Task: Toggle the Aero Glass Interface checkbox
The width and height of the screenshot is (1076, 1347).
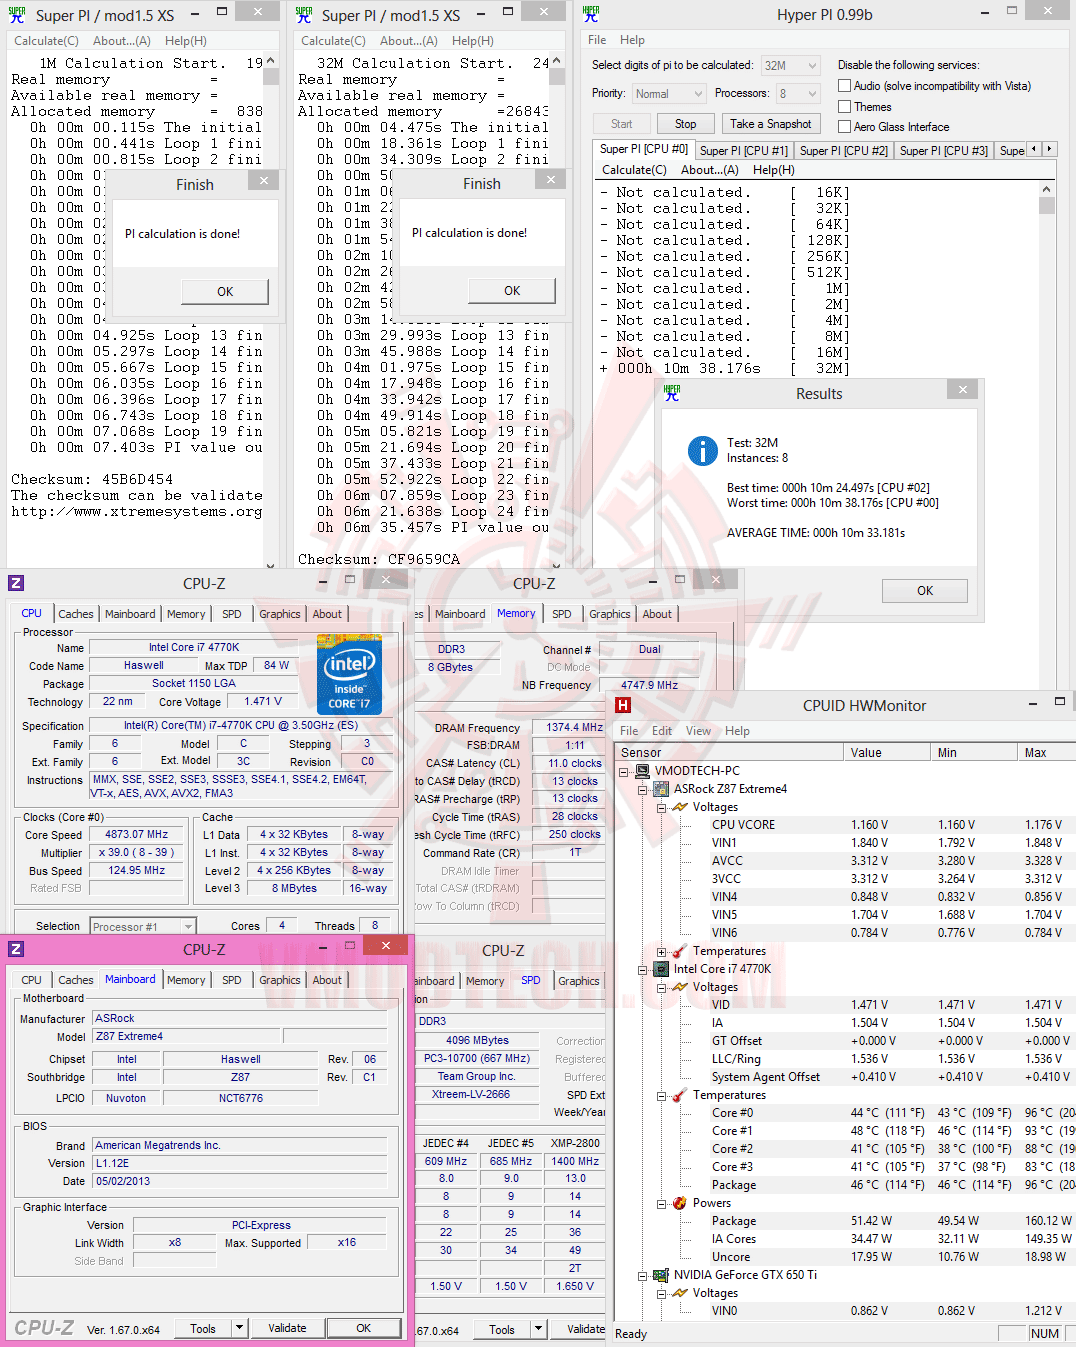Action: click(845, 126)
